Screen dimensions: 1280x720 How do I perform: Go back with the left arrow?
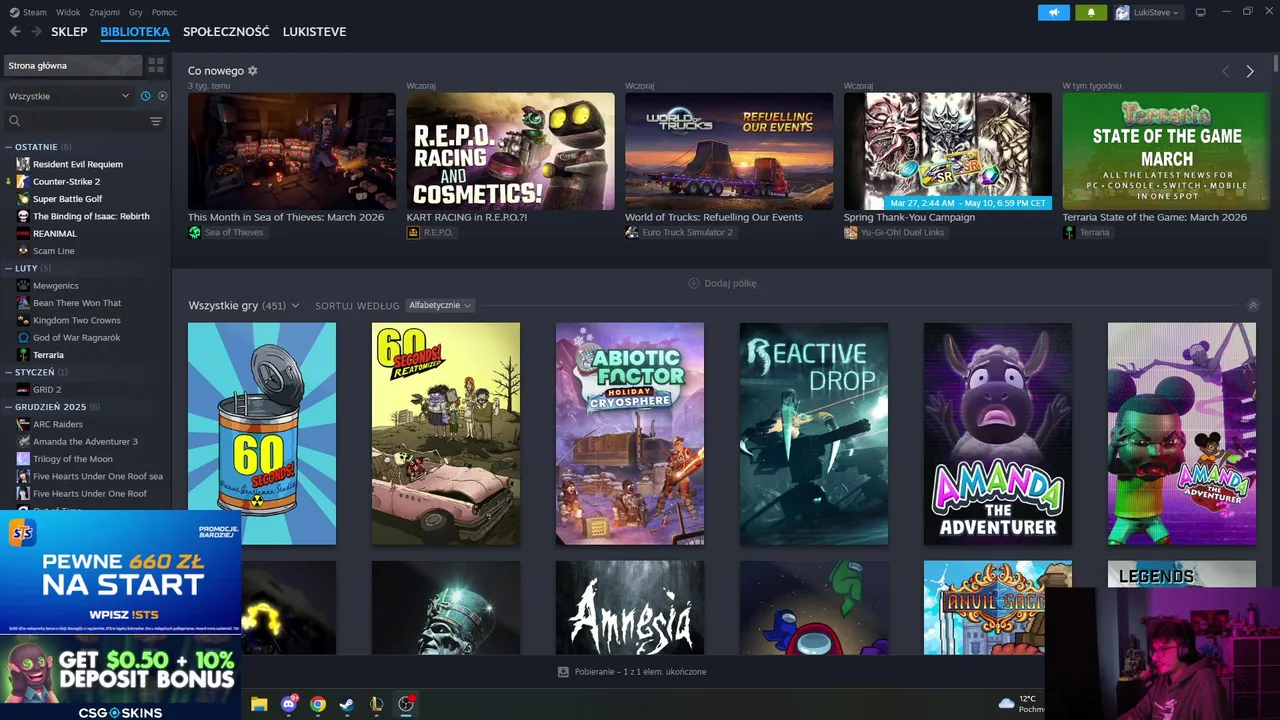15,32
